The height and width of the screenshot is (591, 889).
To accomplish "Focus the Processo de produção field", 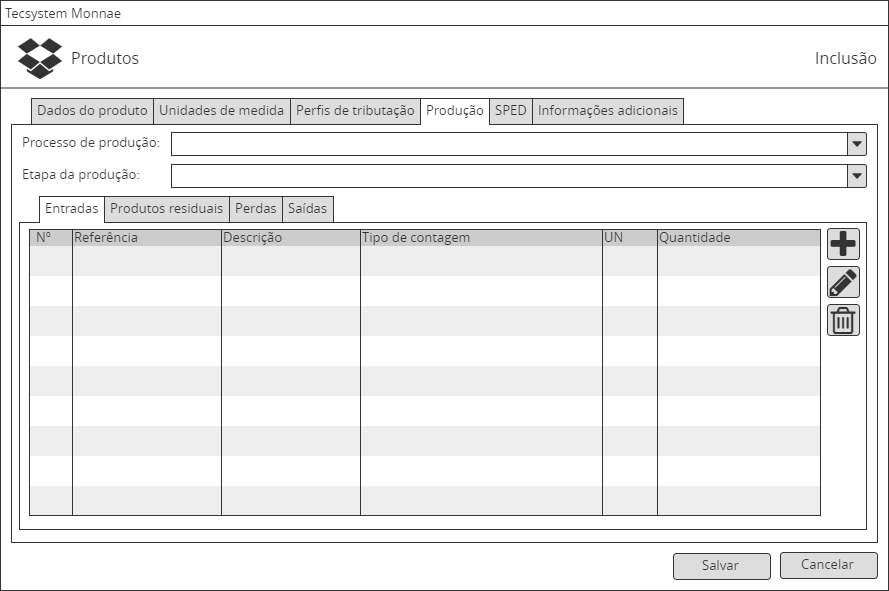I will click(x=509, y=144).
